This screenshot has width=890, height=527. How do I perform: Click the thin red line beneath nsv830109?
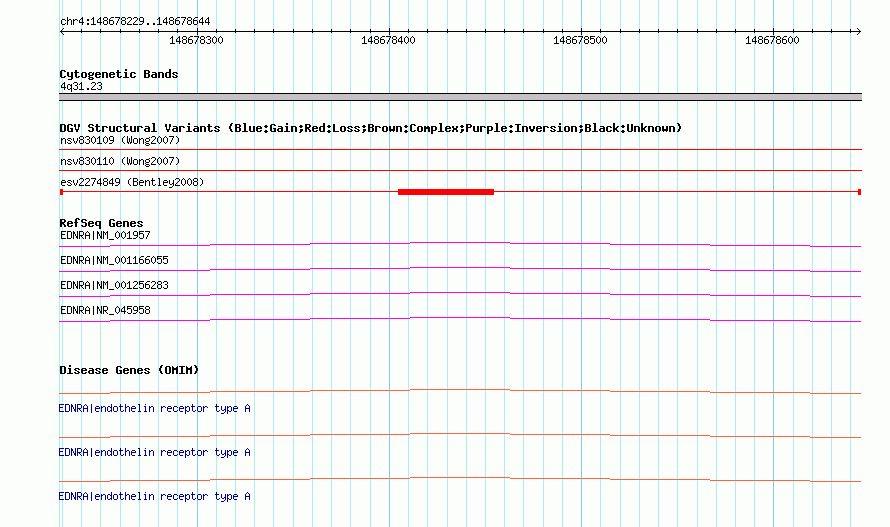460,149
